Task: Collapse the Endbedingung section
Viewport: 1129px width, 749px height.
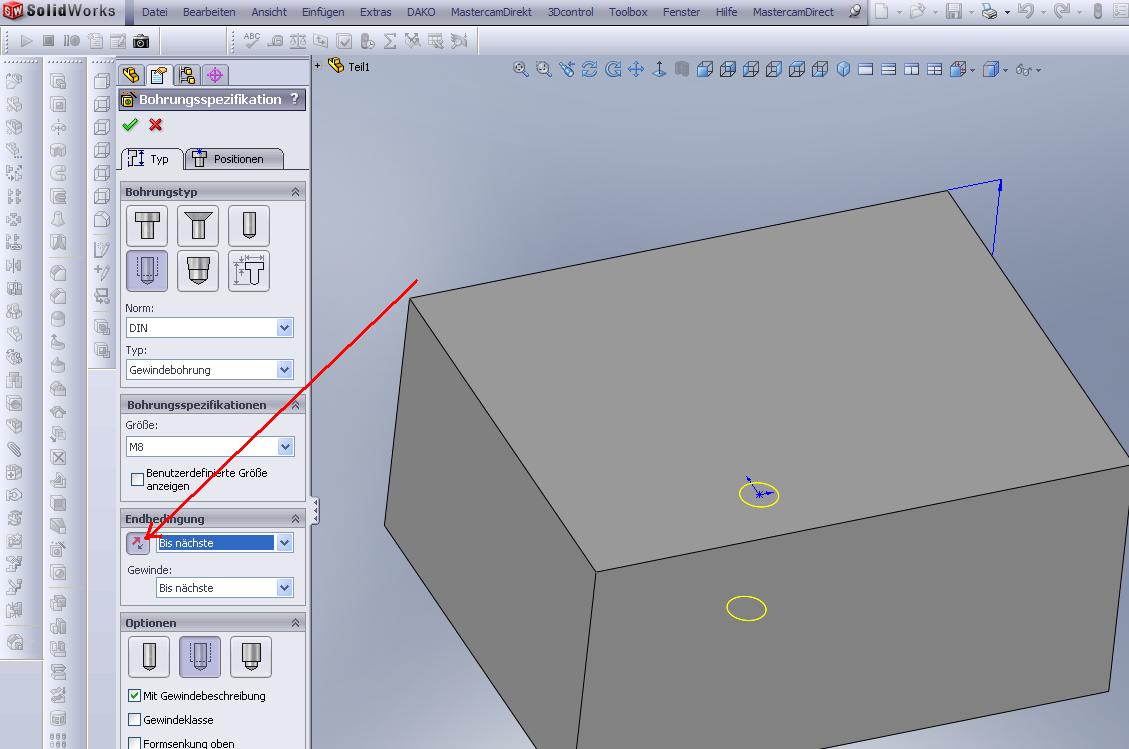Action: (x=295, y=519)
